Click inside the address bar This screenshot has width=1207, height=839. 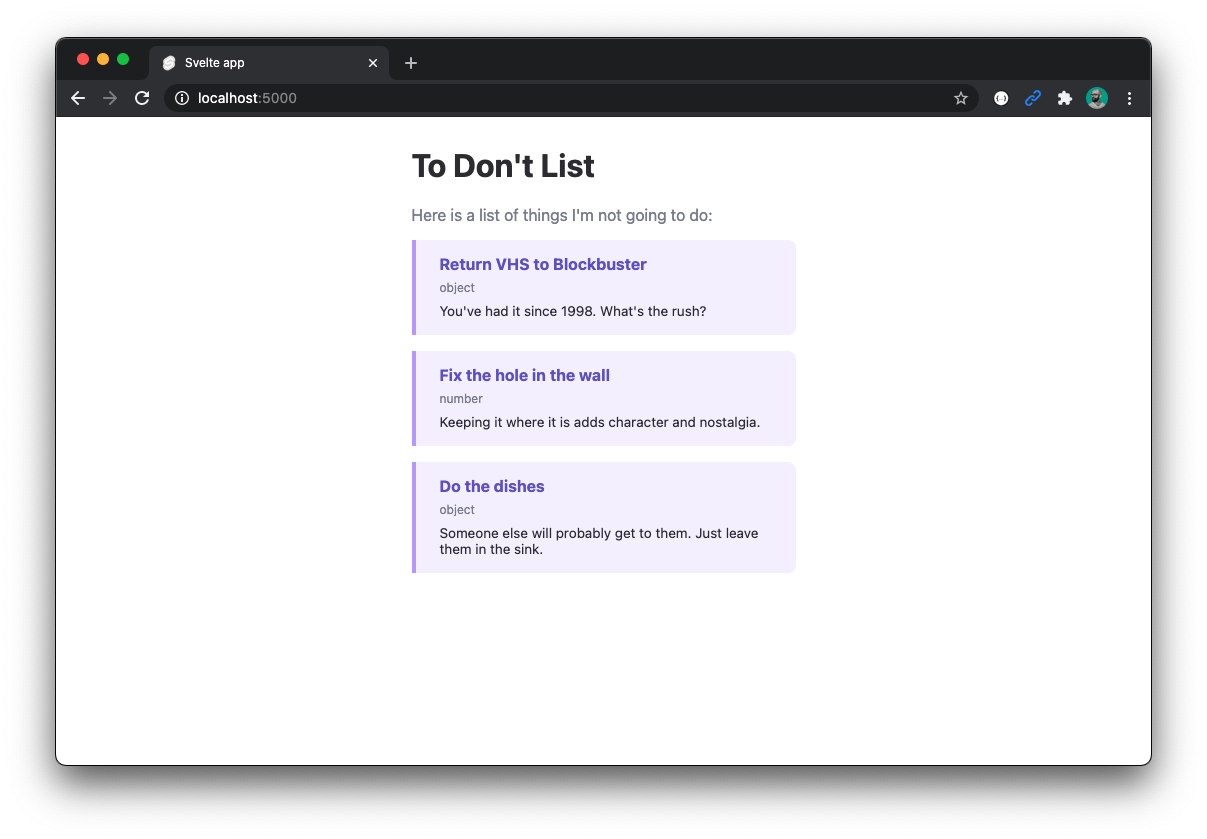coord(400,98)
